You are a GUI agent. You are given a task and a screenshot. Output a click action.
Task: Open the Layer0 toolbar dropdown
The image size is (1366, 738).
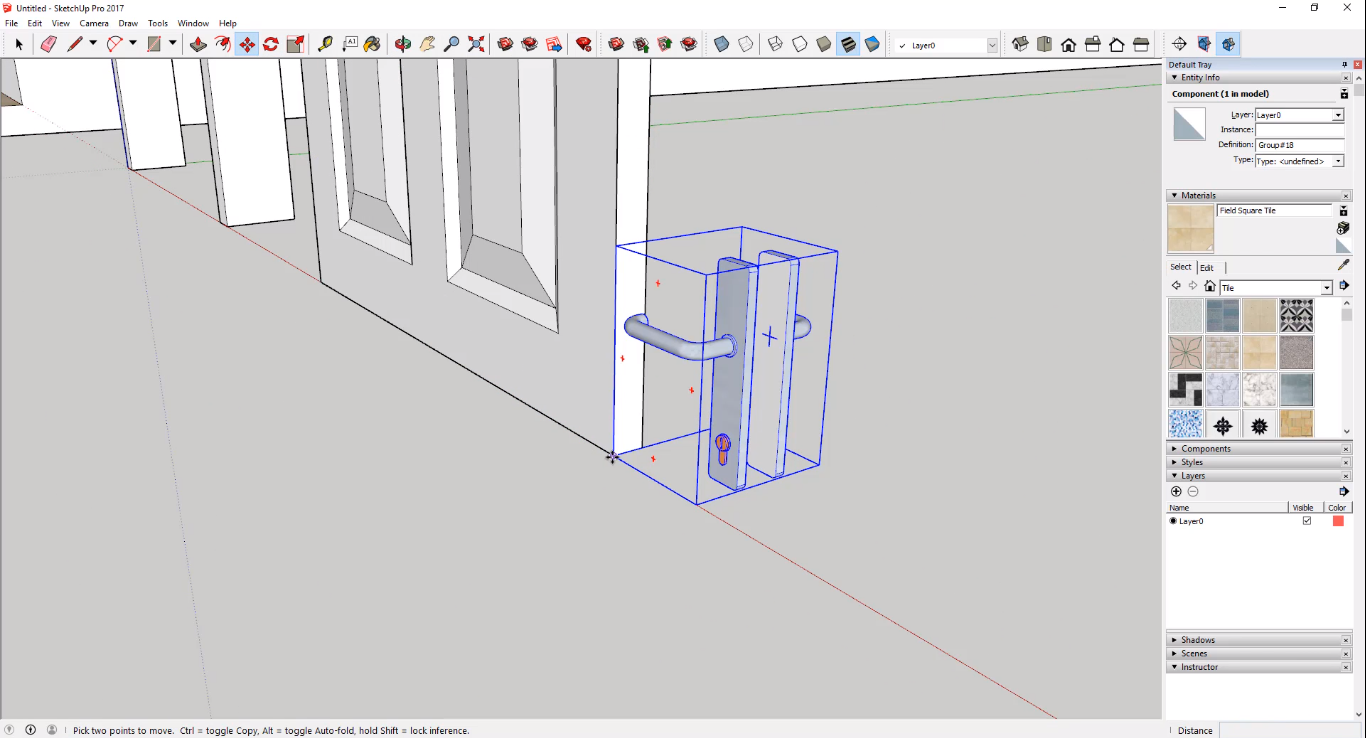(x=992, y=45)
